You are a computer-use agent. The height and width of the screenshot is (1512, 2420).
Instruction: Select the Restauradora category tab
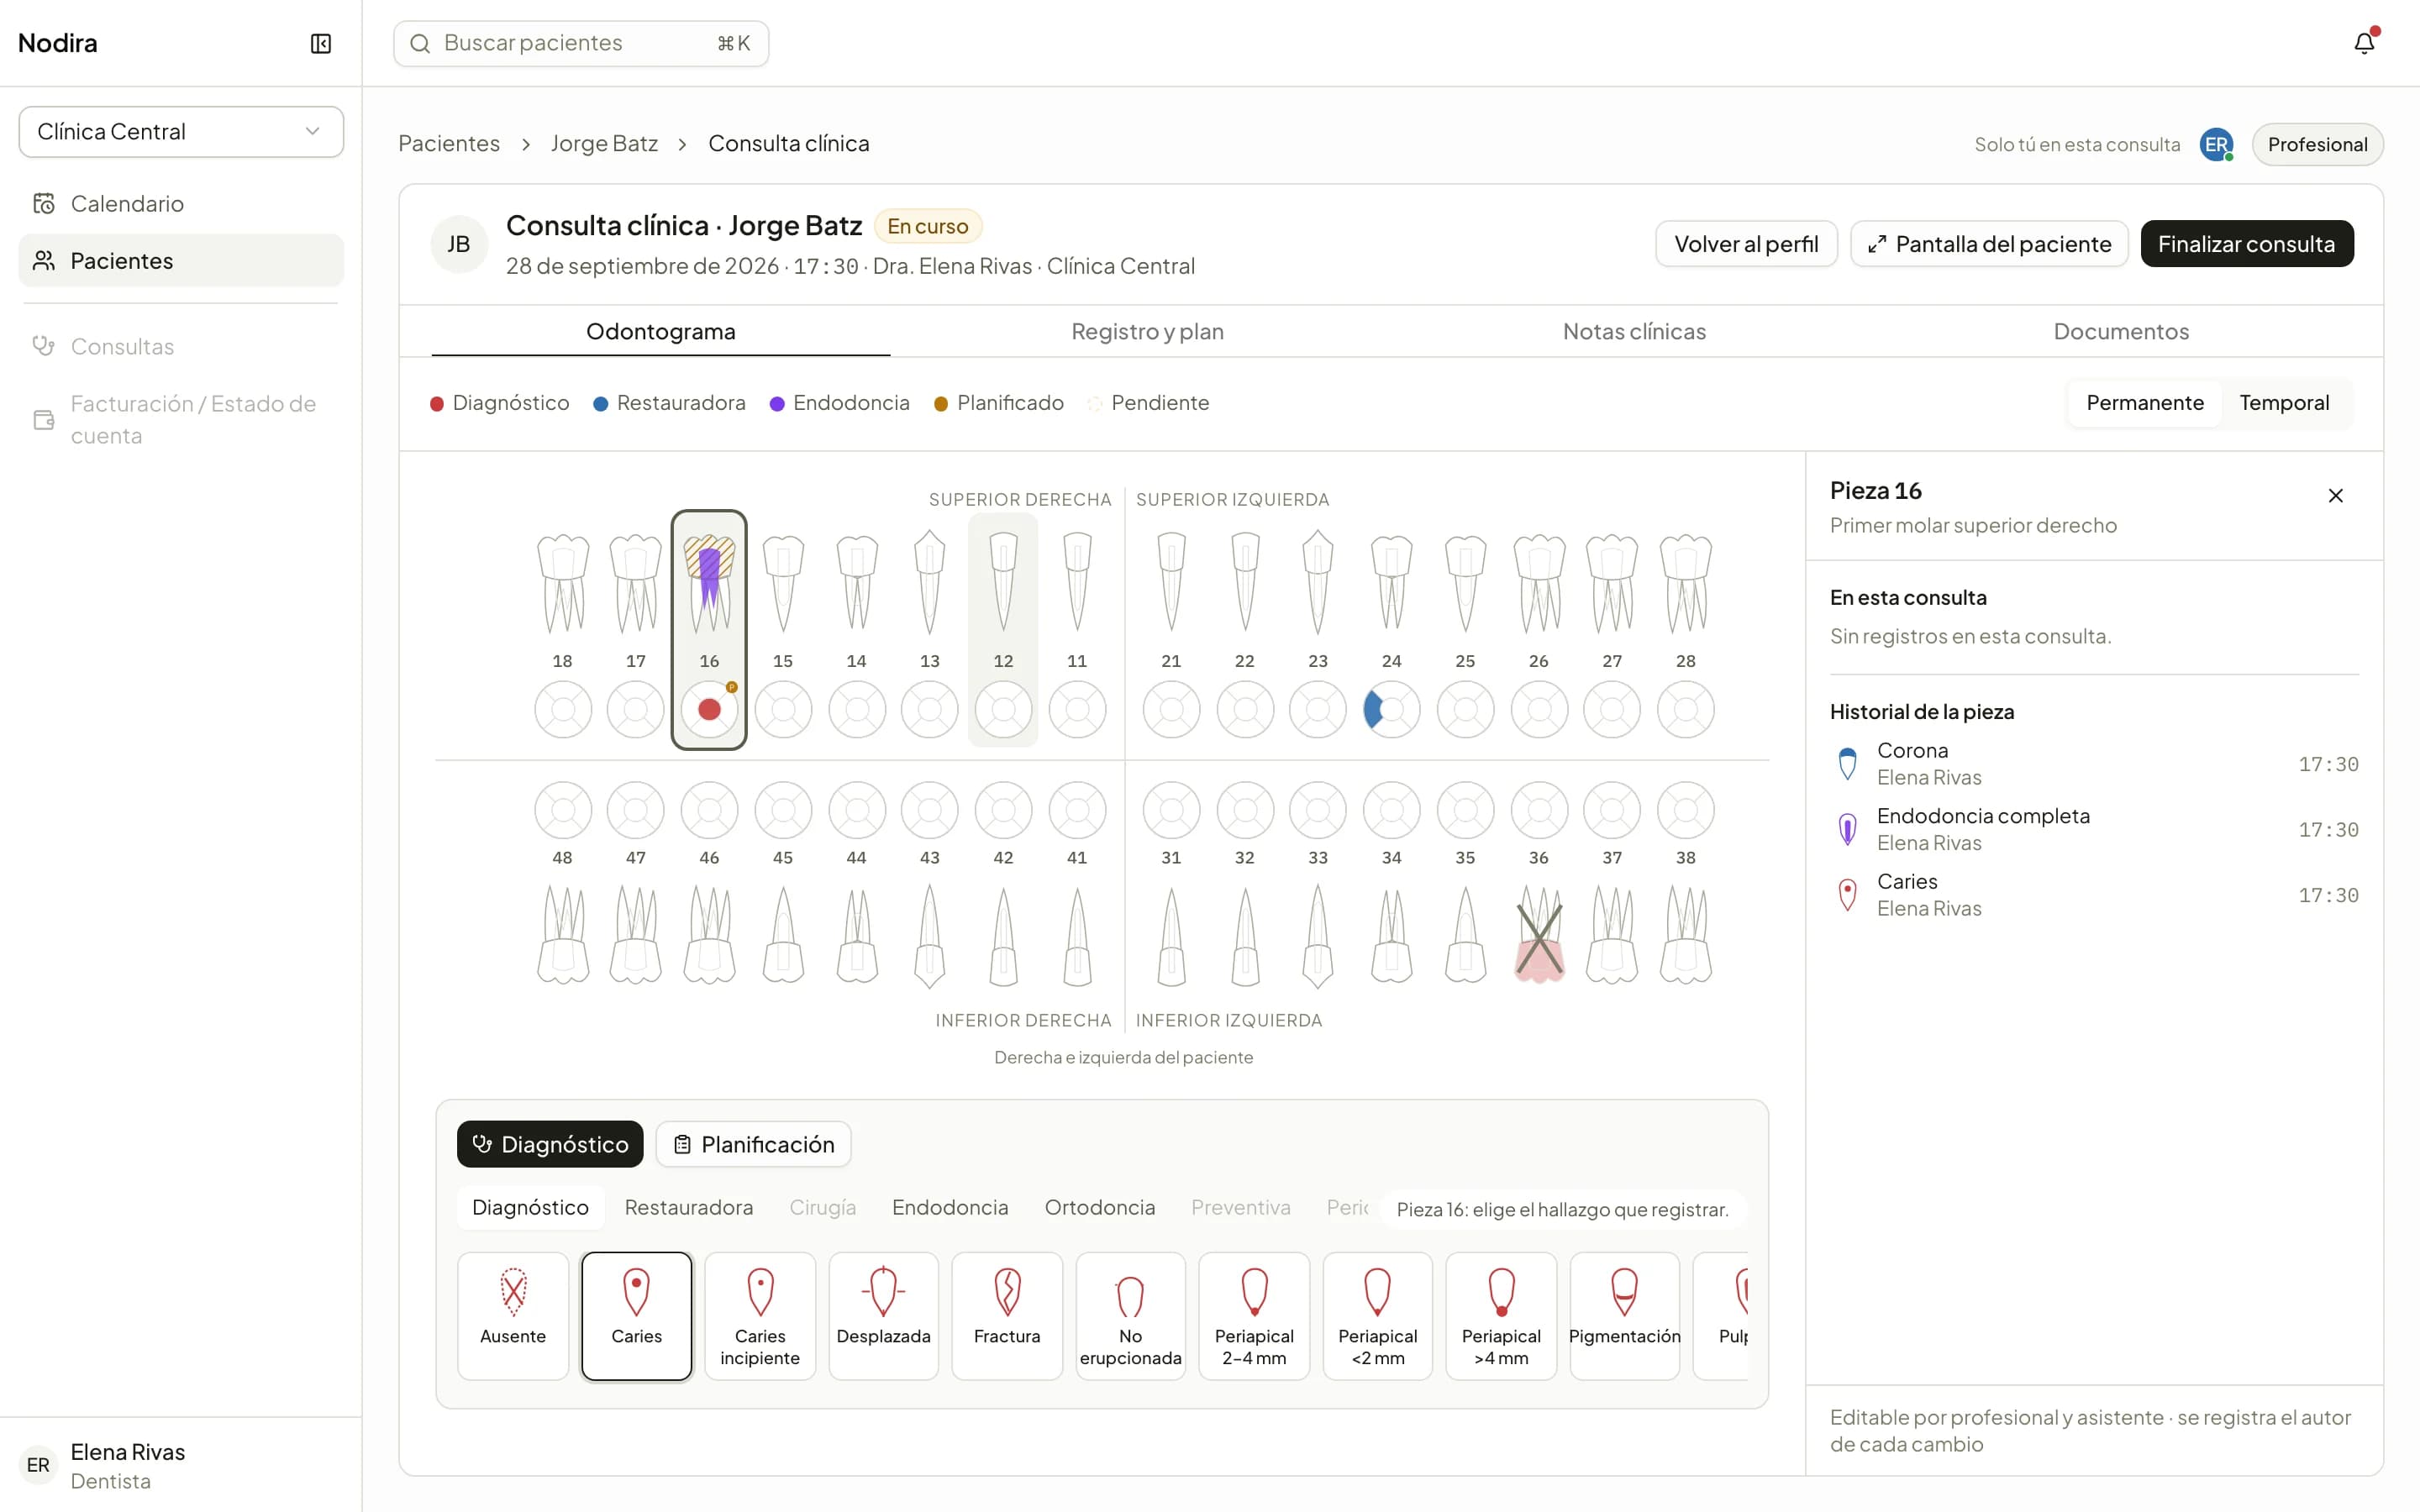pos(689,1207)
